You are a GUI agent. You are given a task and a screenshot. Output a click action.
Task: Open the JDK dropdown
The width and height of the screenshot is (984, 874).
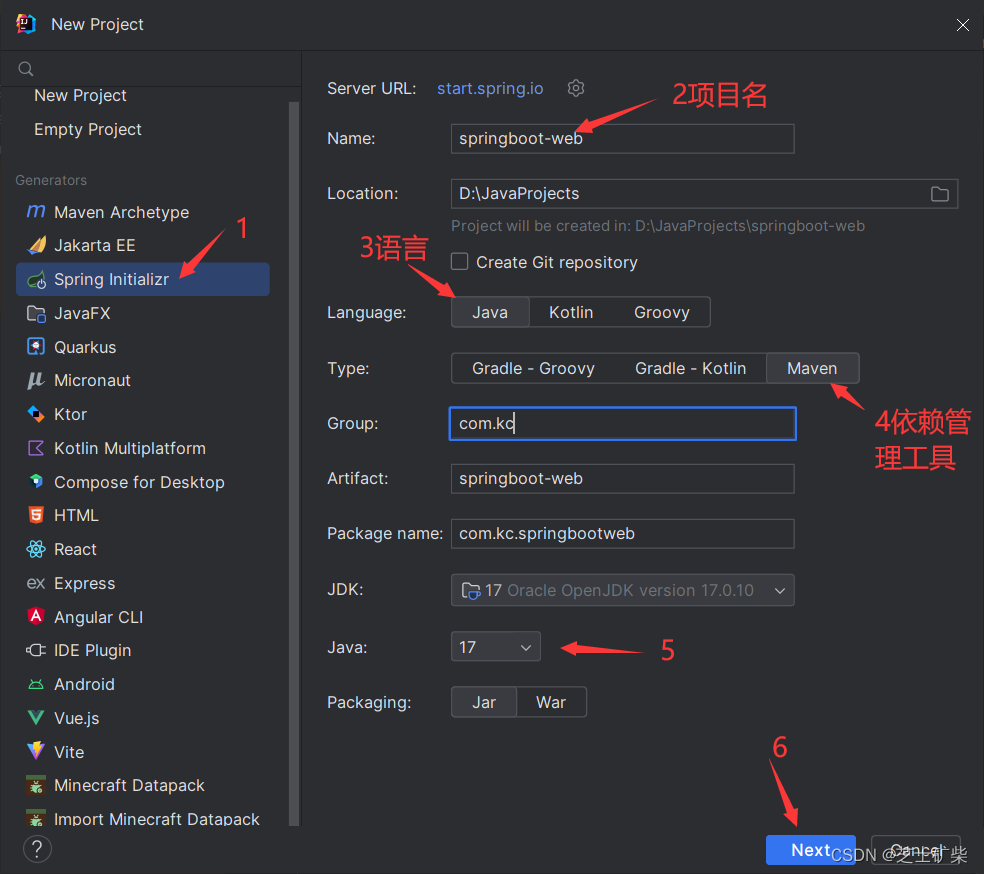[623, 590]
